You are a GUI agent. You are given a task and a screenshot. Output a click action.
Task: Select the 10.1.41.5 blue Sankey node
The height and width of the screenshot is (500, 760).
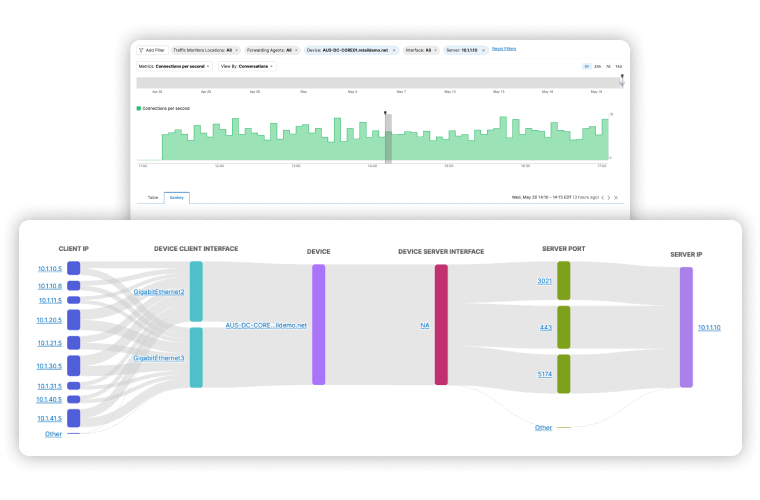[x=74, y=418]
